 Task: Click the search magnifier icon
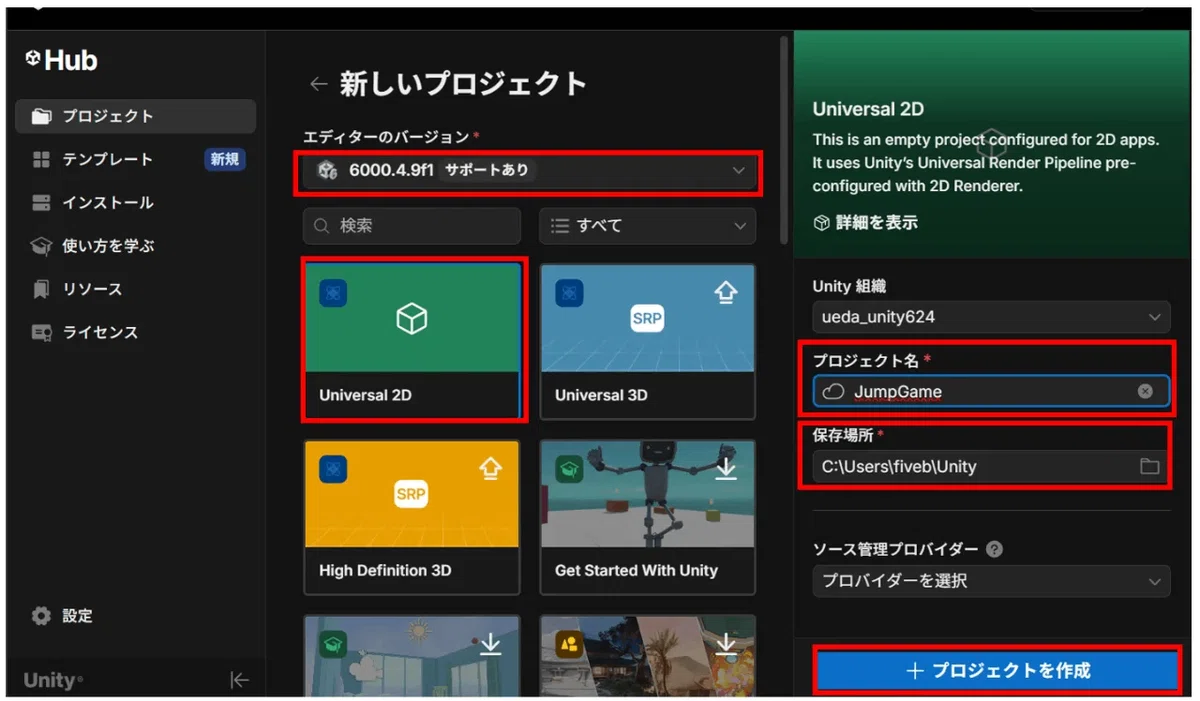[x=322, y=226]
